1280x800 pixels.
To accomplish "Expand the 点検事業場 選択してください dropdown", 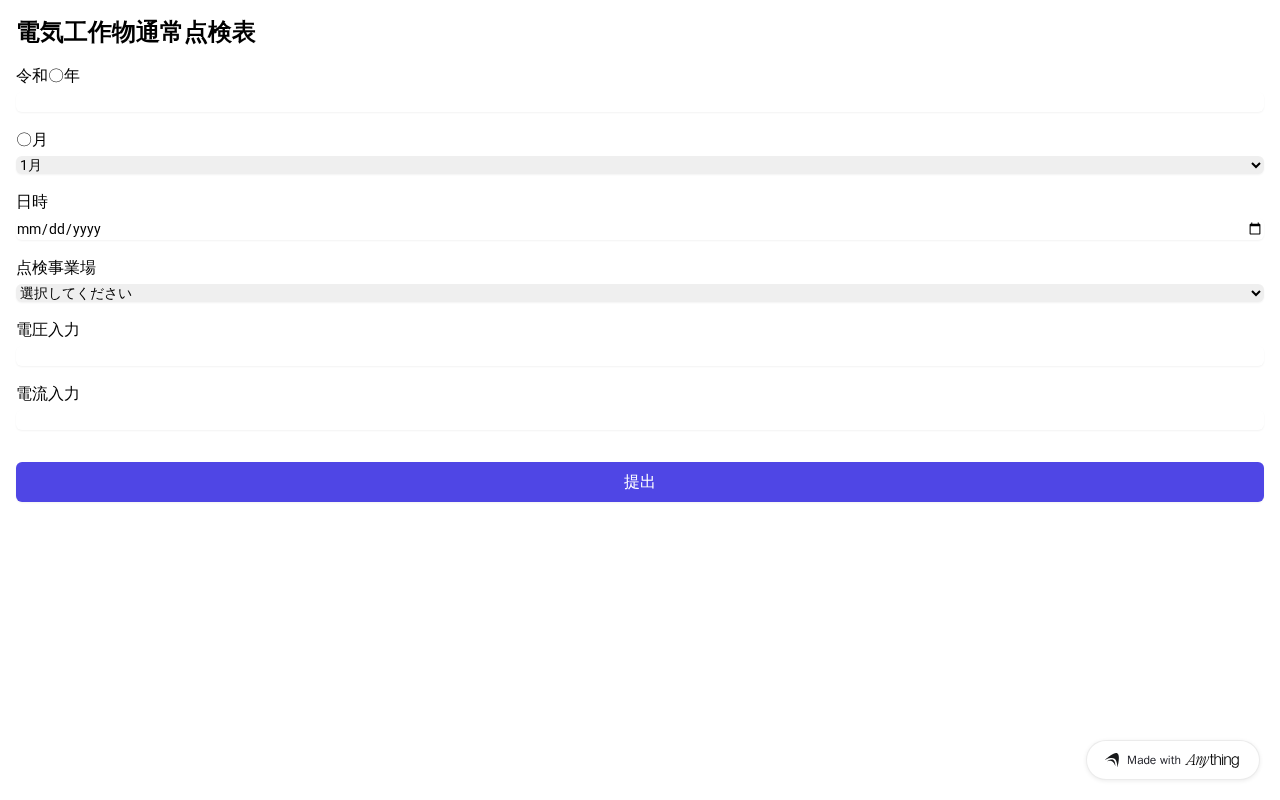I will [x=640, y=293].
